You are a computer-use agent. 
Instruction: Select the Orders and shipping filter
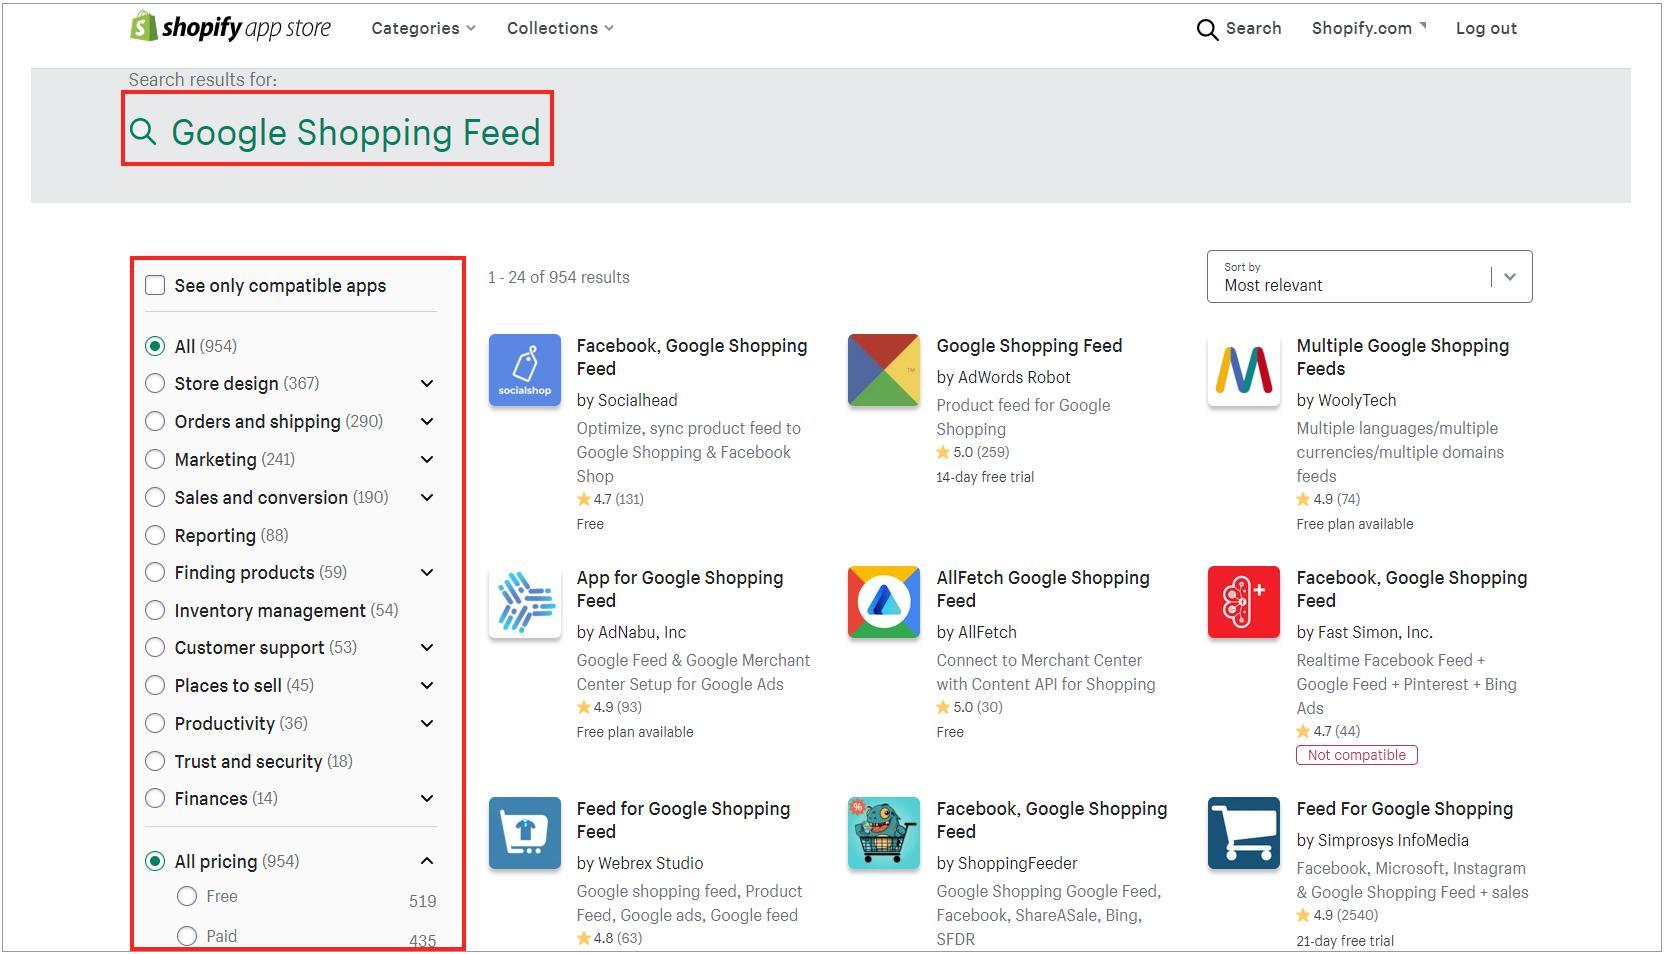point(155,421)
